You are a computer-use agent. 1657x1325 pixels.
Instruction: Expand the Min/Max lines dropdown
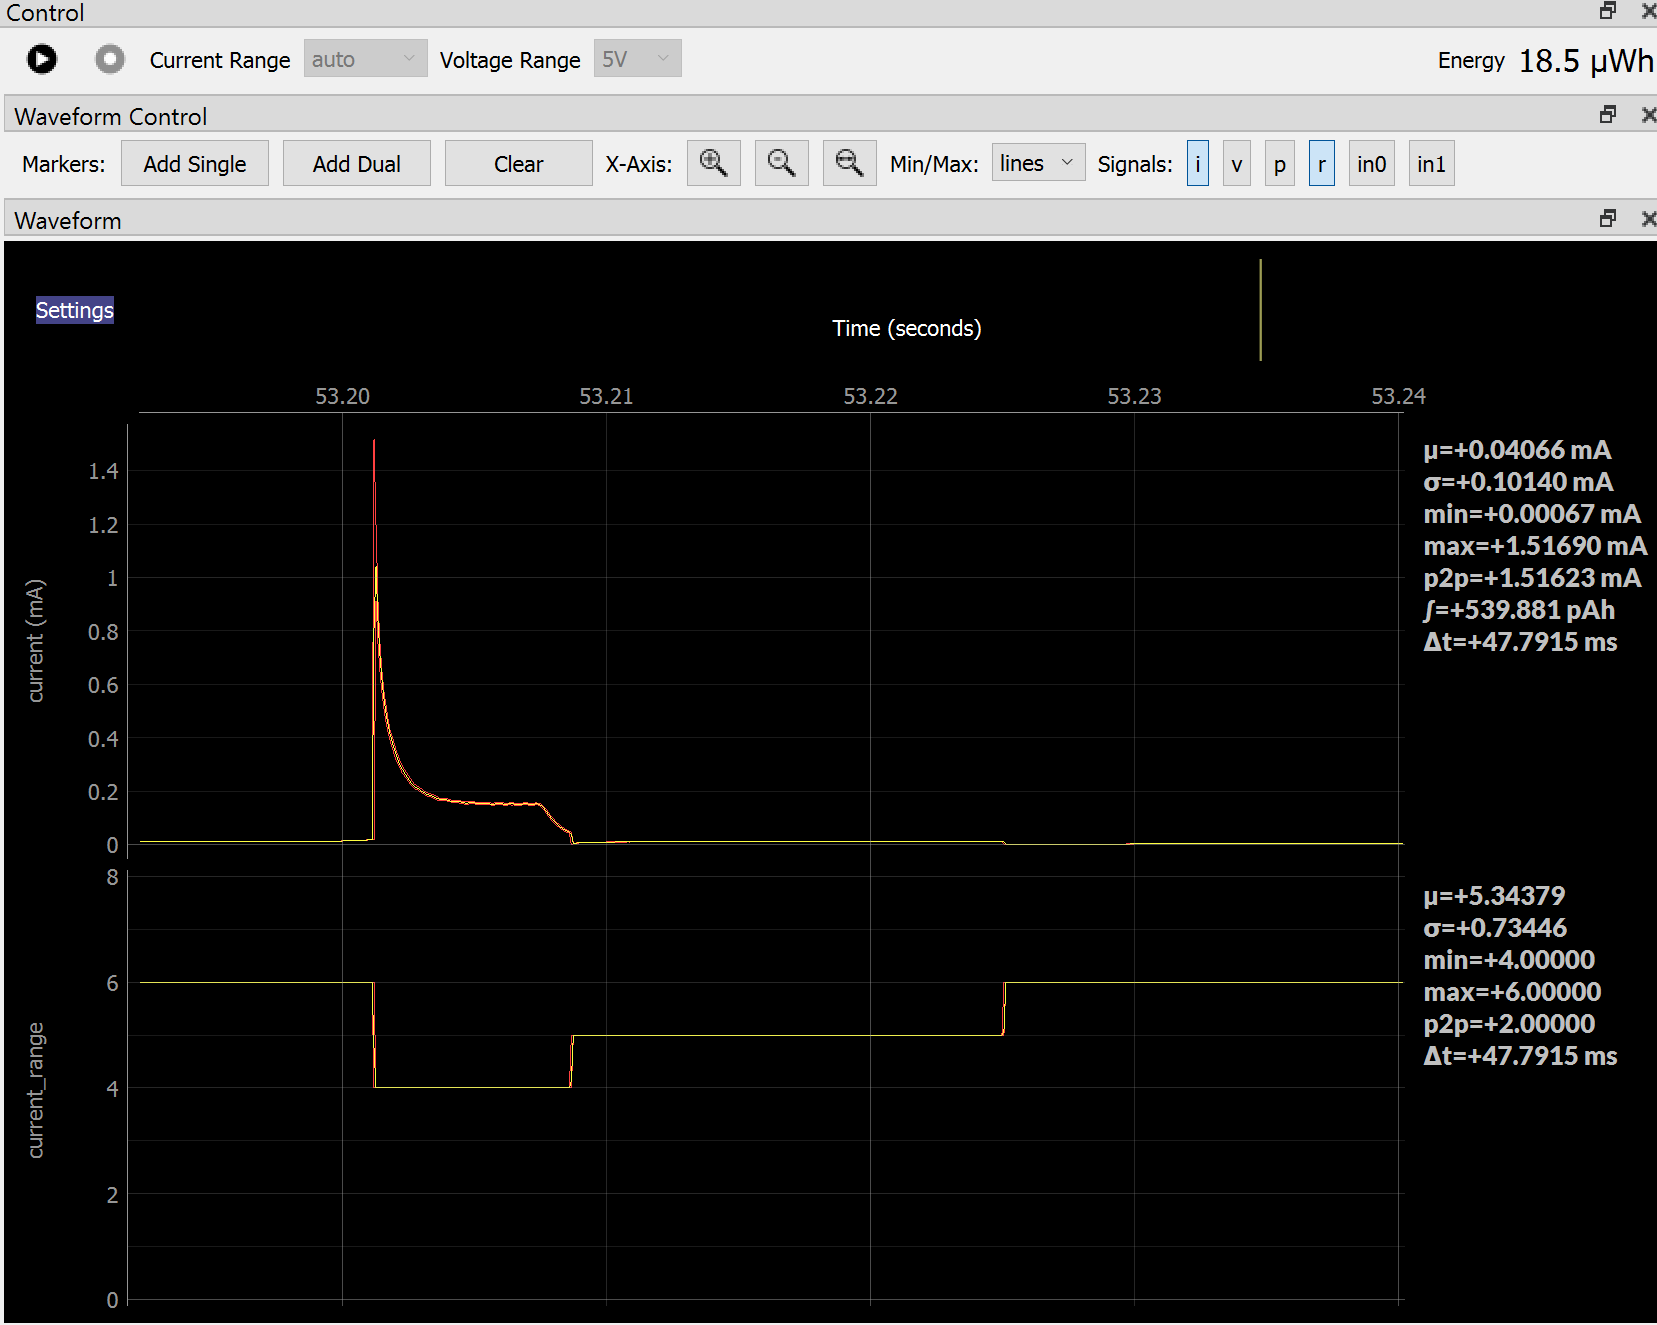pos(1037,163)
